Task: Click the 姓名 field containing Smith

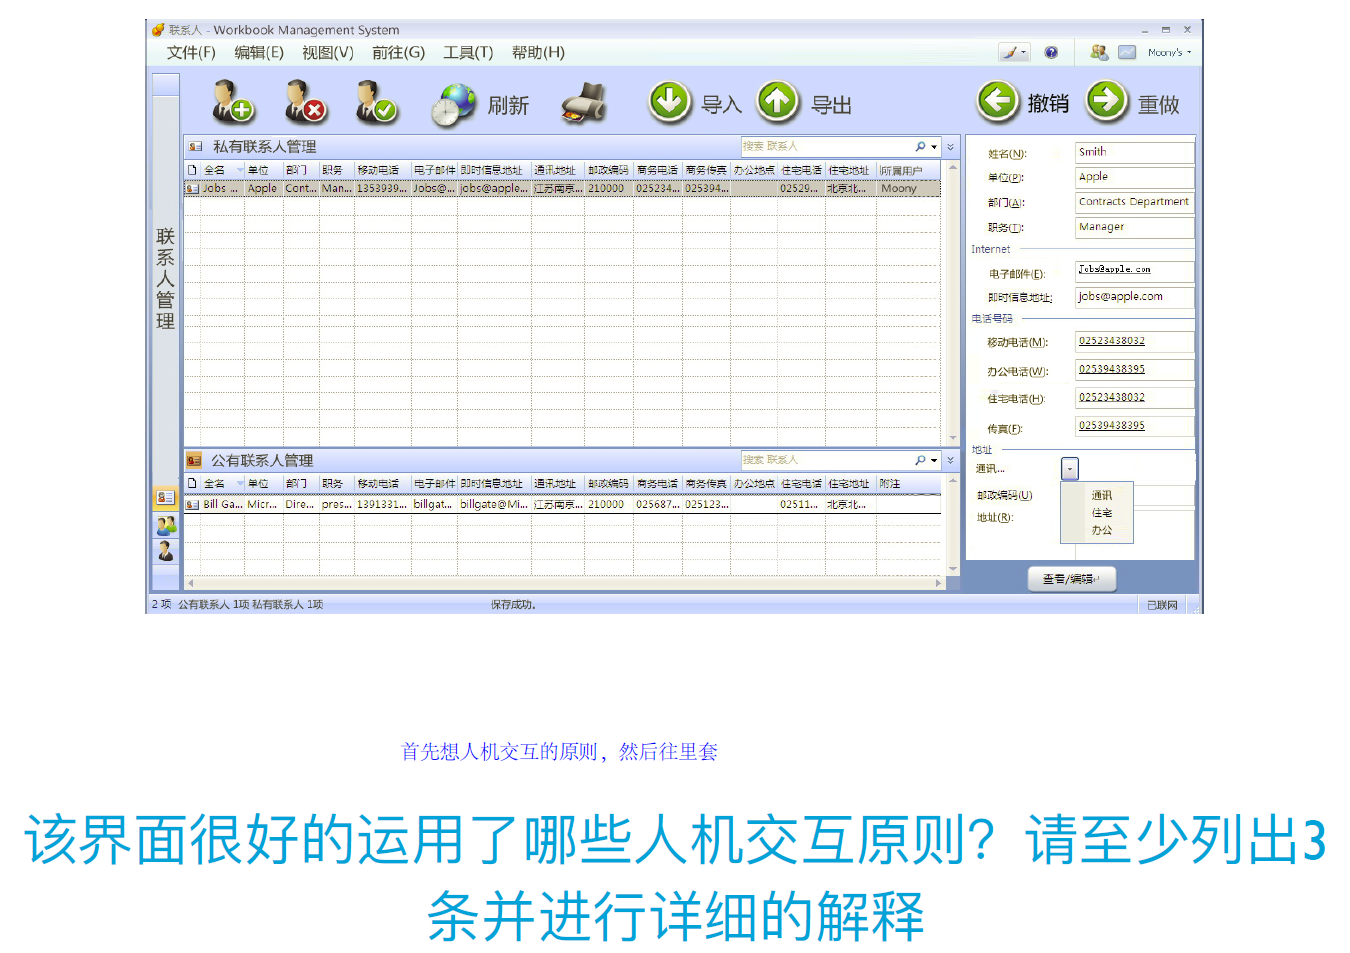Action: click(1134, 152)
